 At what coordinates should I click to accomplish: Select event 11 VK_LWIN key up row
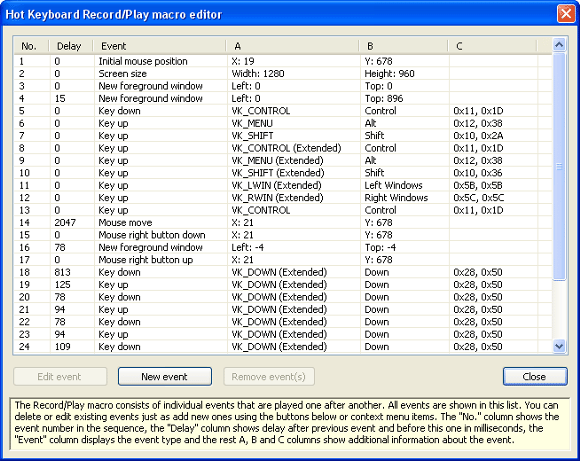283,185
